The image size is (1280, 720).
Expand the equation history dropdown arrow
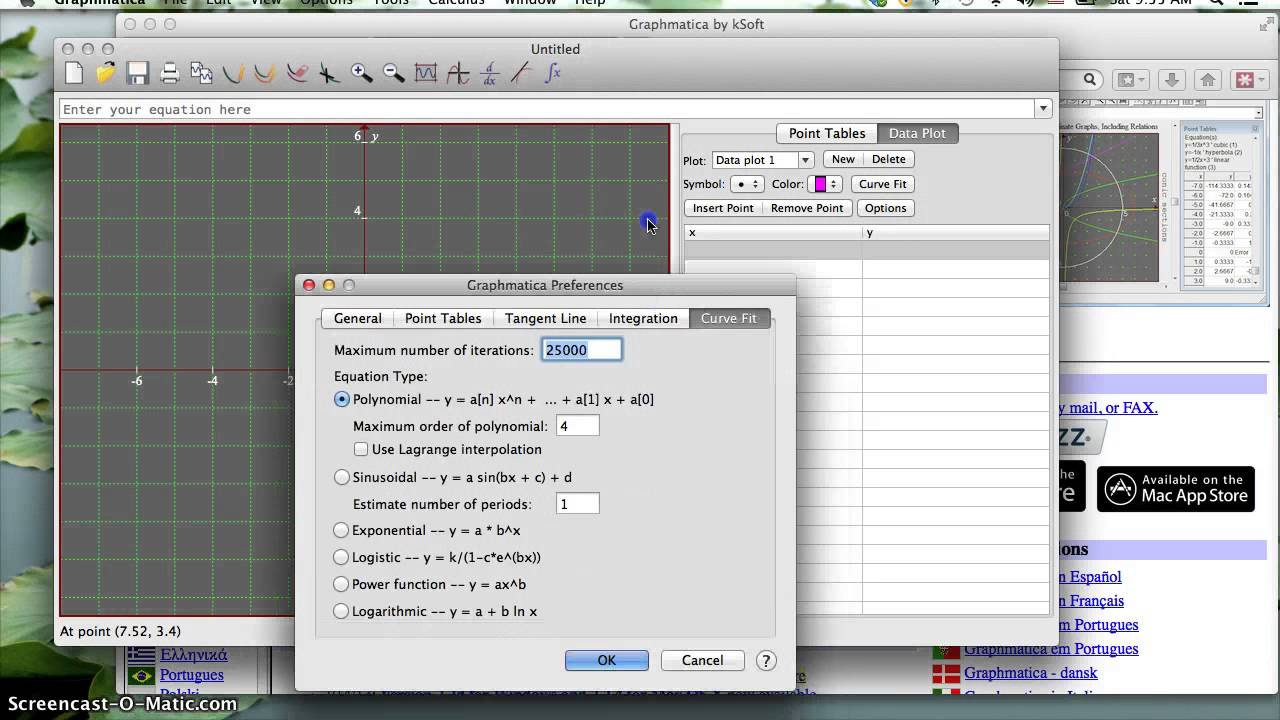[1043, 109]
